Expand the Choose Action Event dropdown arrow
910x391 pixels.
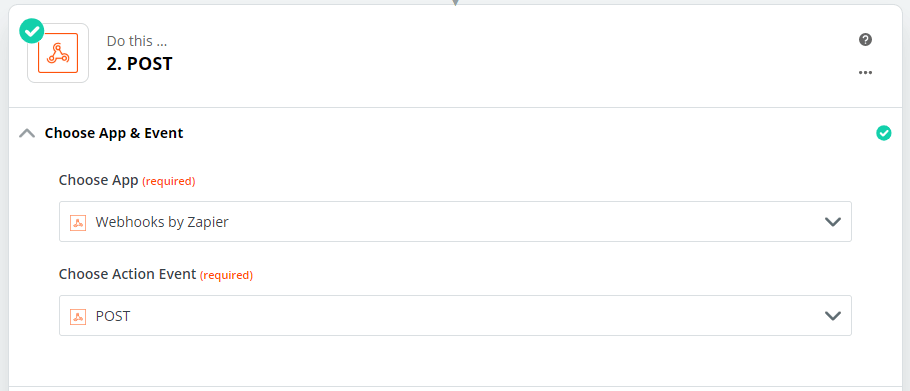point(833,316)
